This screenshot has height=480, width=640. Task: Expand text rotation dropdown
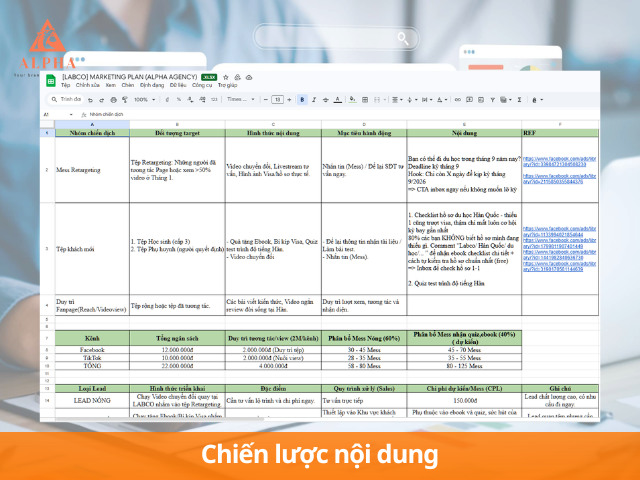point(446,100)
